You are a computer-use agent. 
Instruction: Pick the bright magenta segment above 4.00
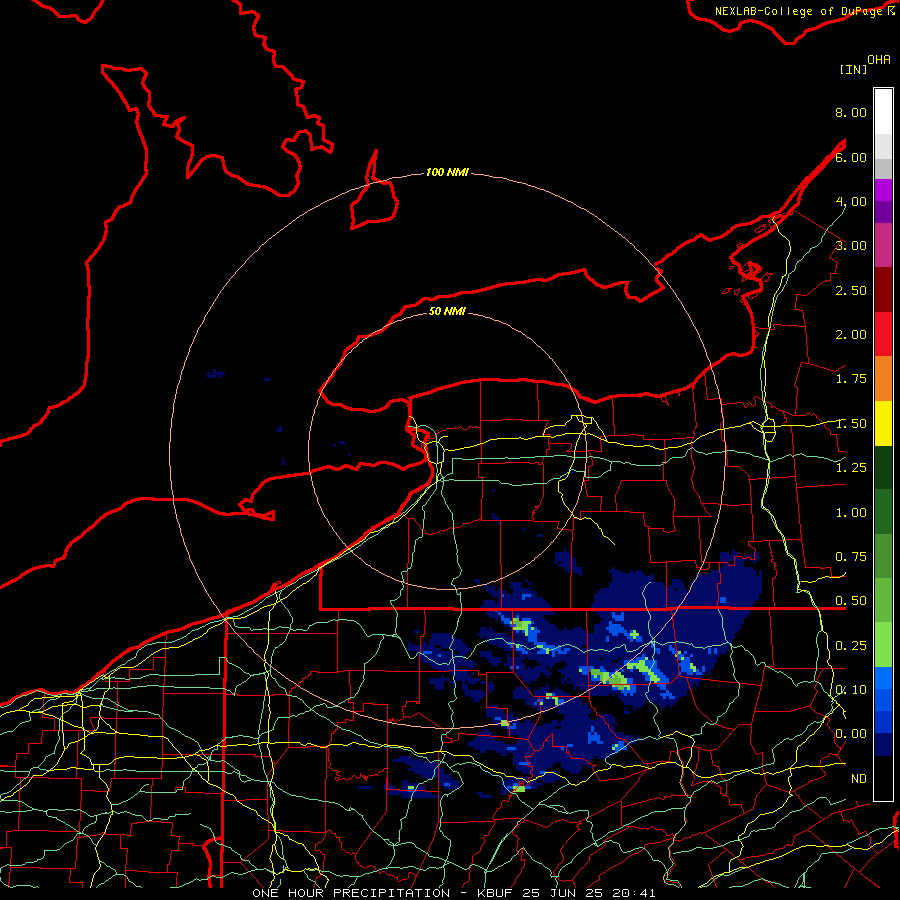click(883, 190)
